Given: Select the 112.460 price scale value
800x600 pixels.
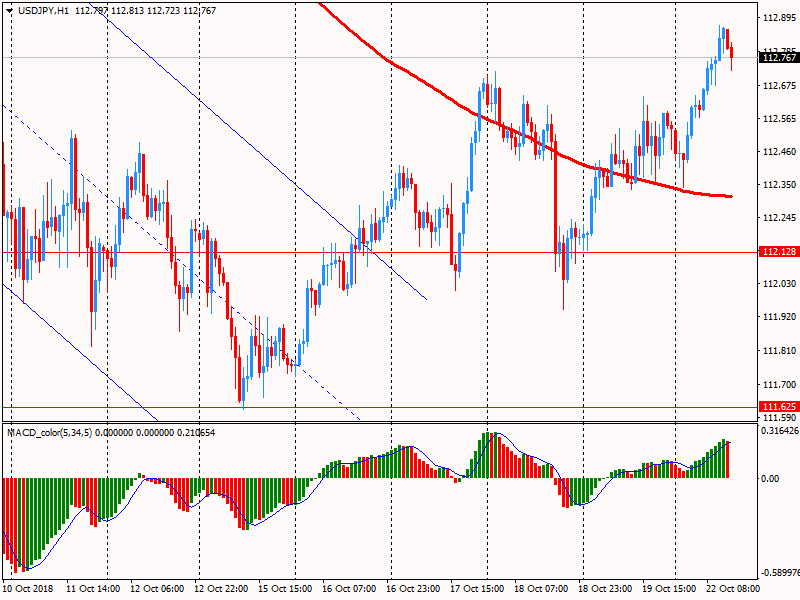Looking at the screenshot, I should (779, 152).
